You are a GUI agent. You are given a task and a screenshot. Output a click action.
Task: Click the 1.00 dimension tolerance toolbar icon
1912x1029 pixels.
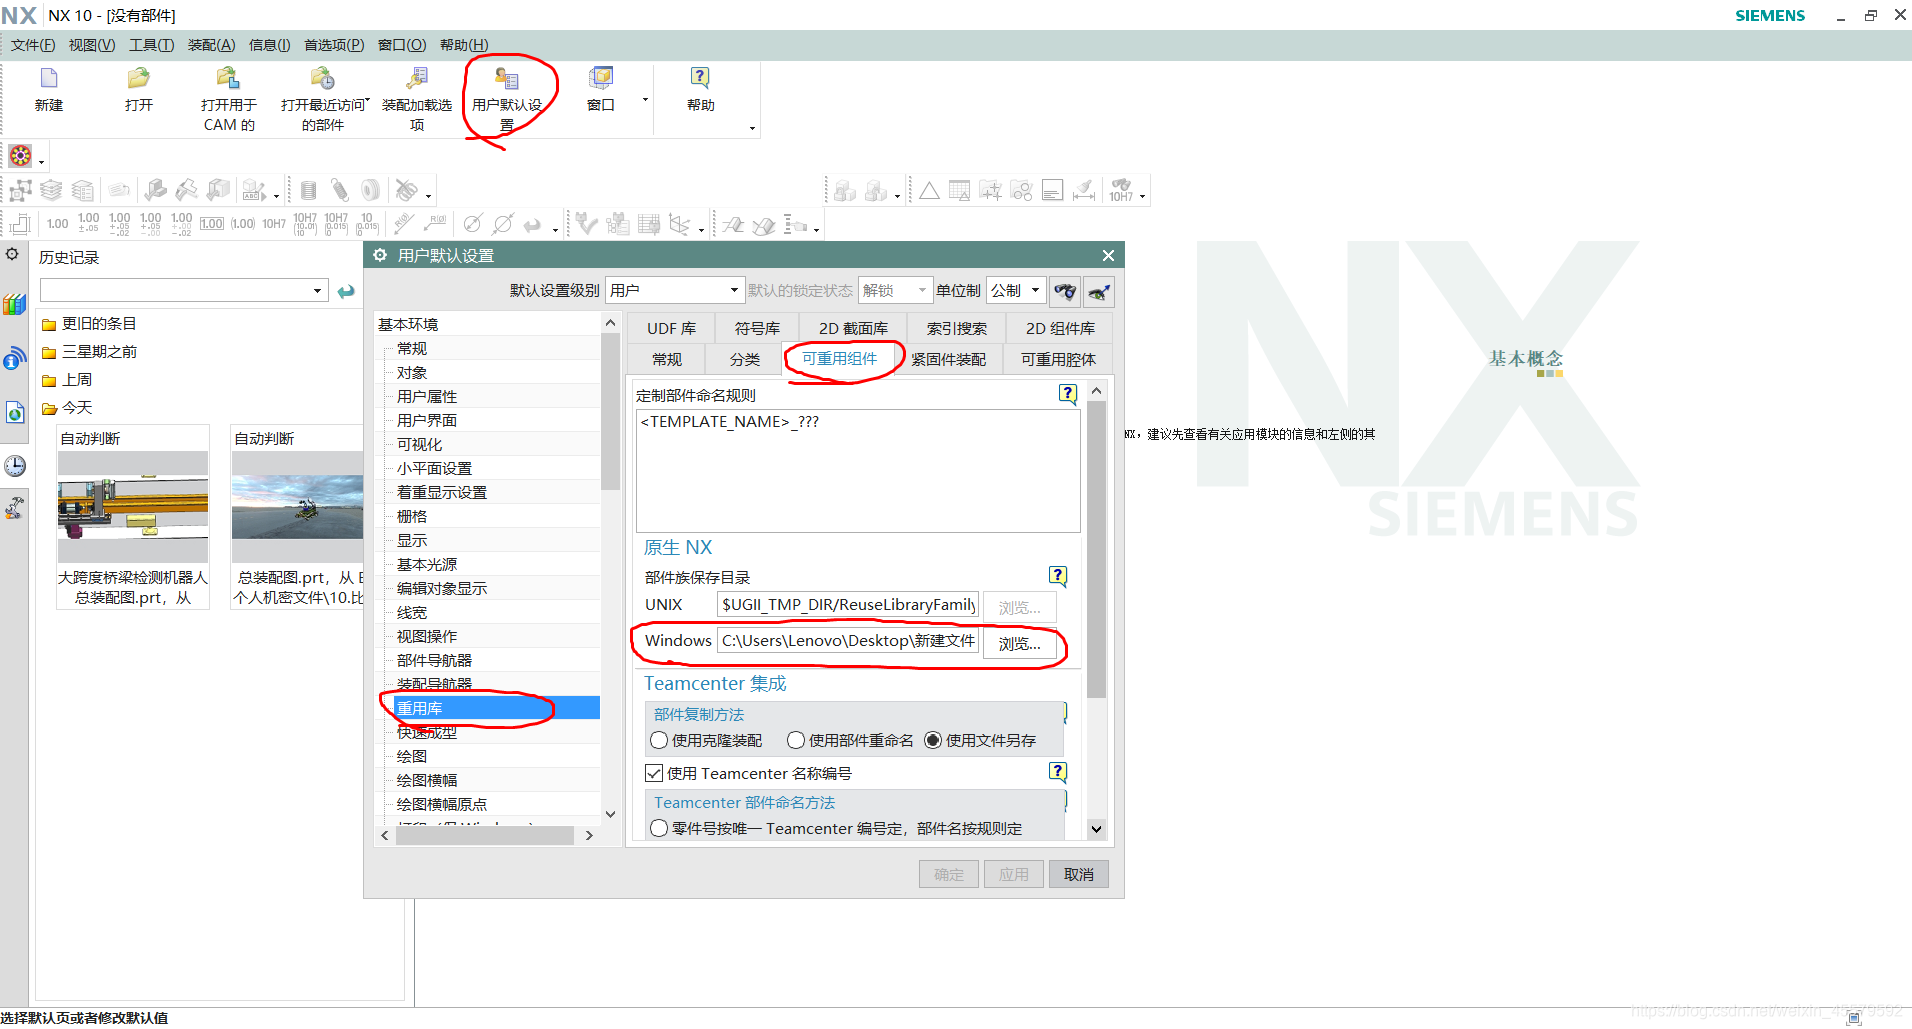tap(58, 224)
